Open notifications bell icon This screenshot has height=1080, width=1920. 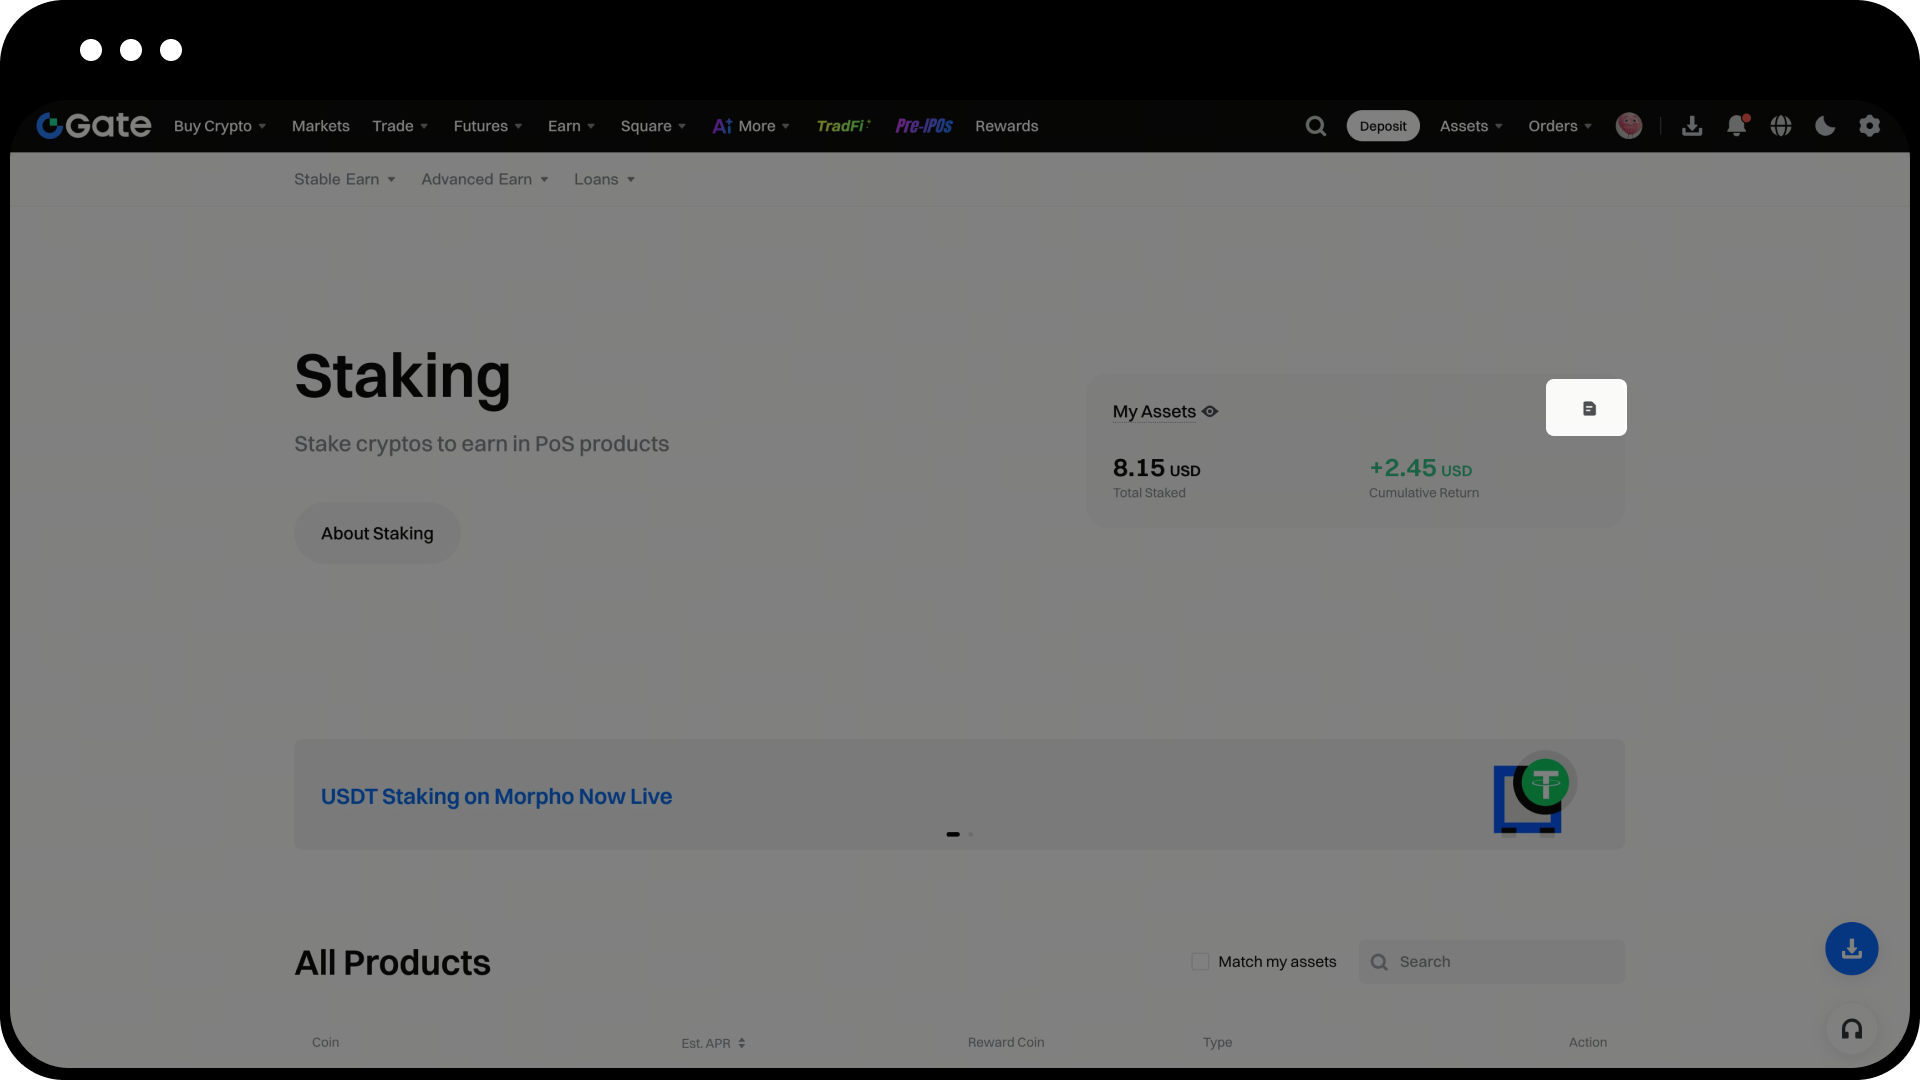coord(1737,126)
